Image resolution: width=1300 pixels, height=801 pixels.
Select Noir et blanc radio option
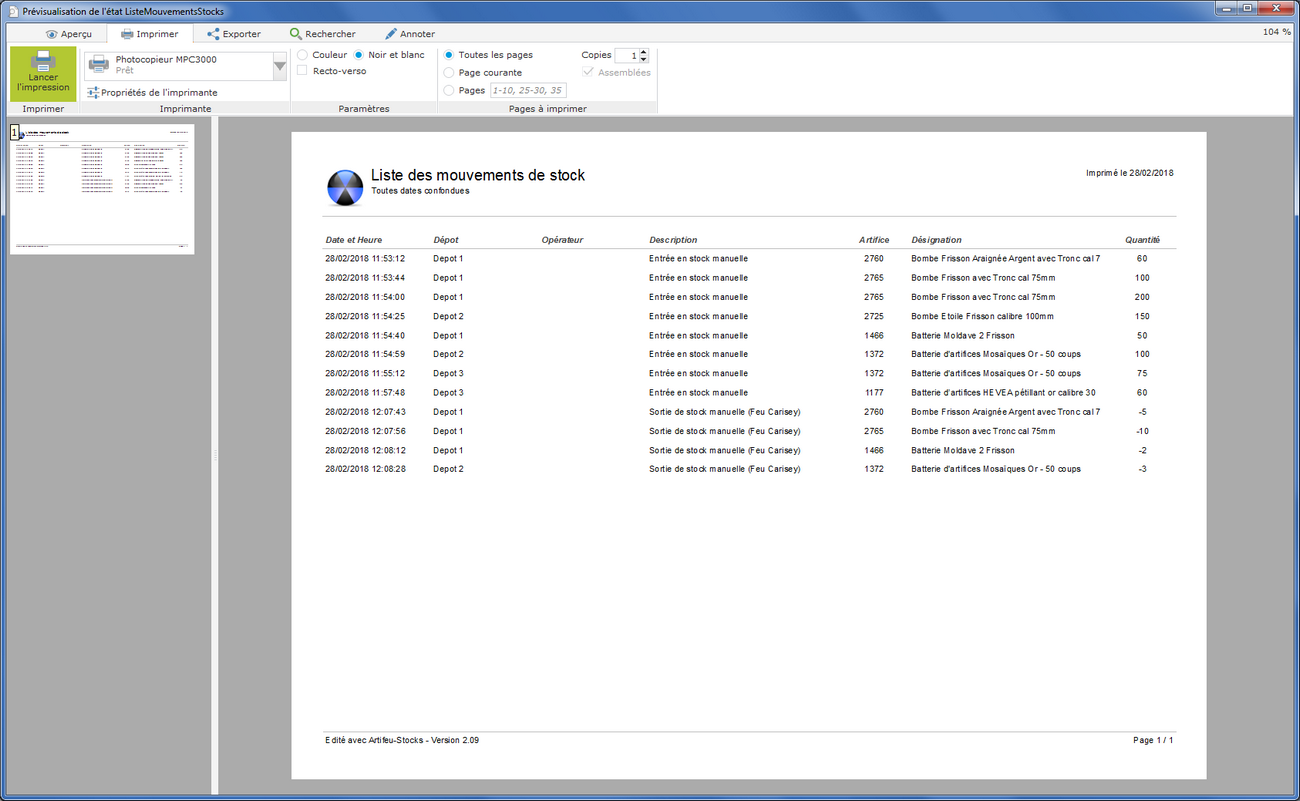tap(359, 55)
